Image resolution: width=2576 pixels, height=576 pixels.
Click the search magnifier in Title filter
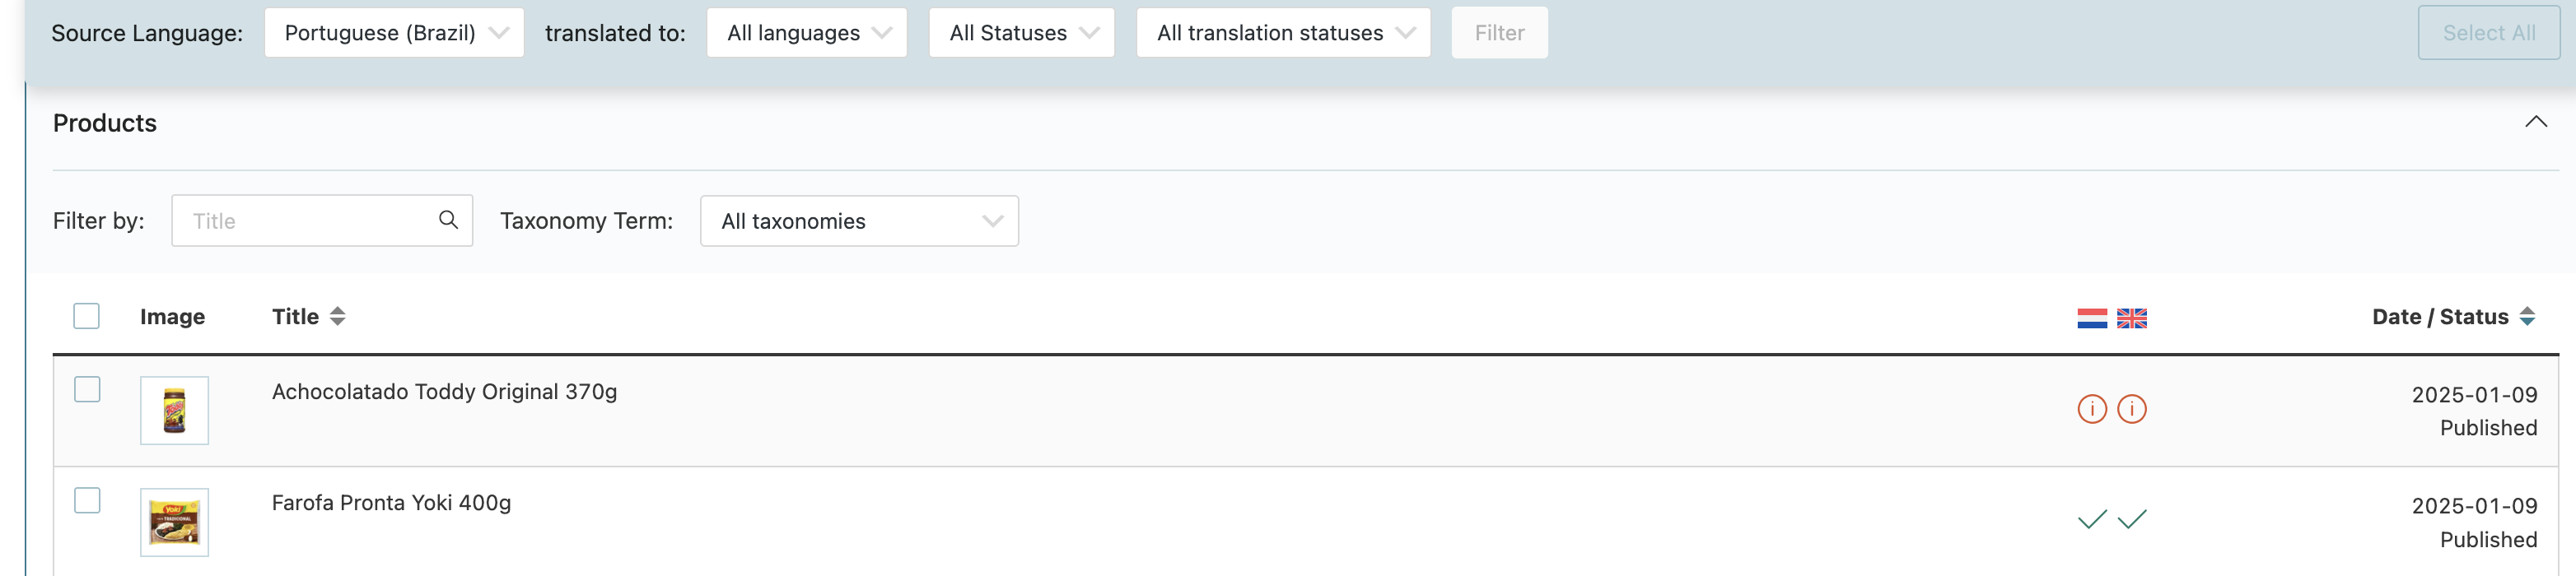coord(448,220)
